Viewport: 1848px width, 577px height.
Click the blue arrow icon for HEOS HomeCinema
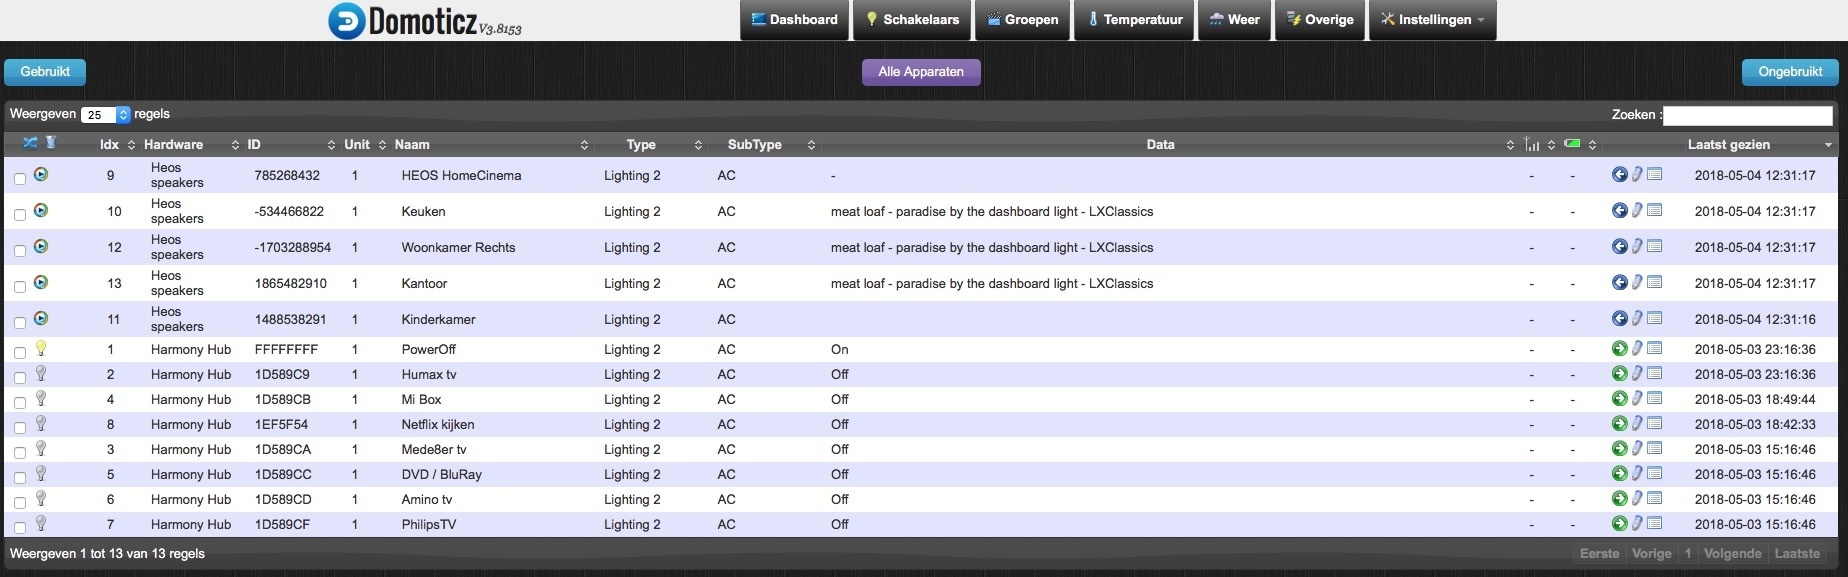(1620, 174)
